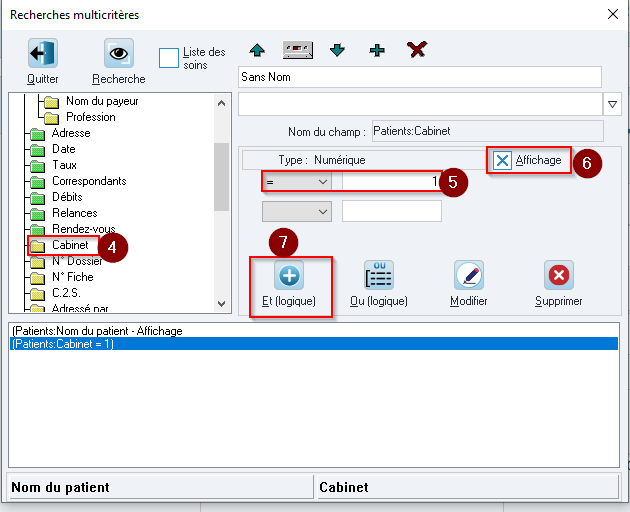
Task: Launch the Recherche eye icon
Action: [119, 53]
